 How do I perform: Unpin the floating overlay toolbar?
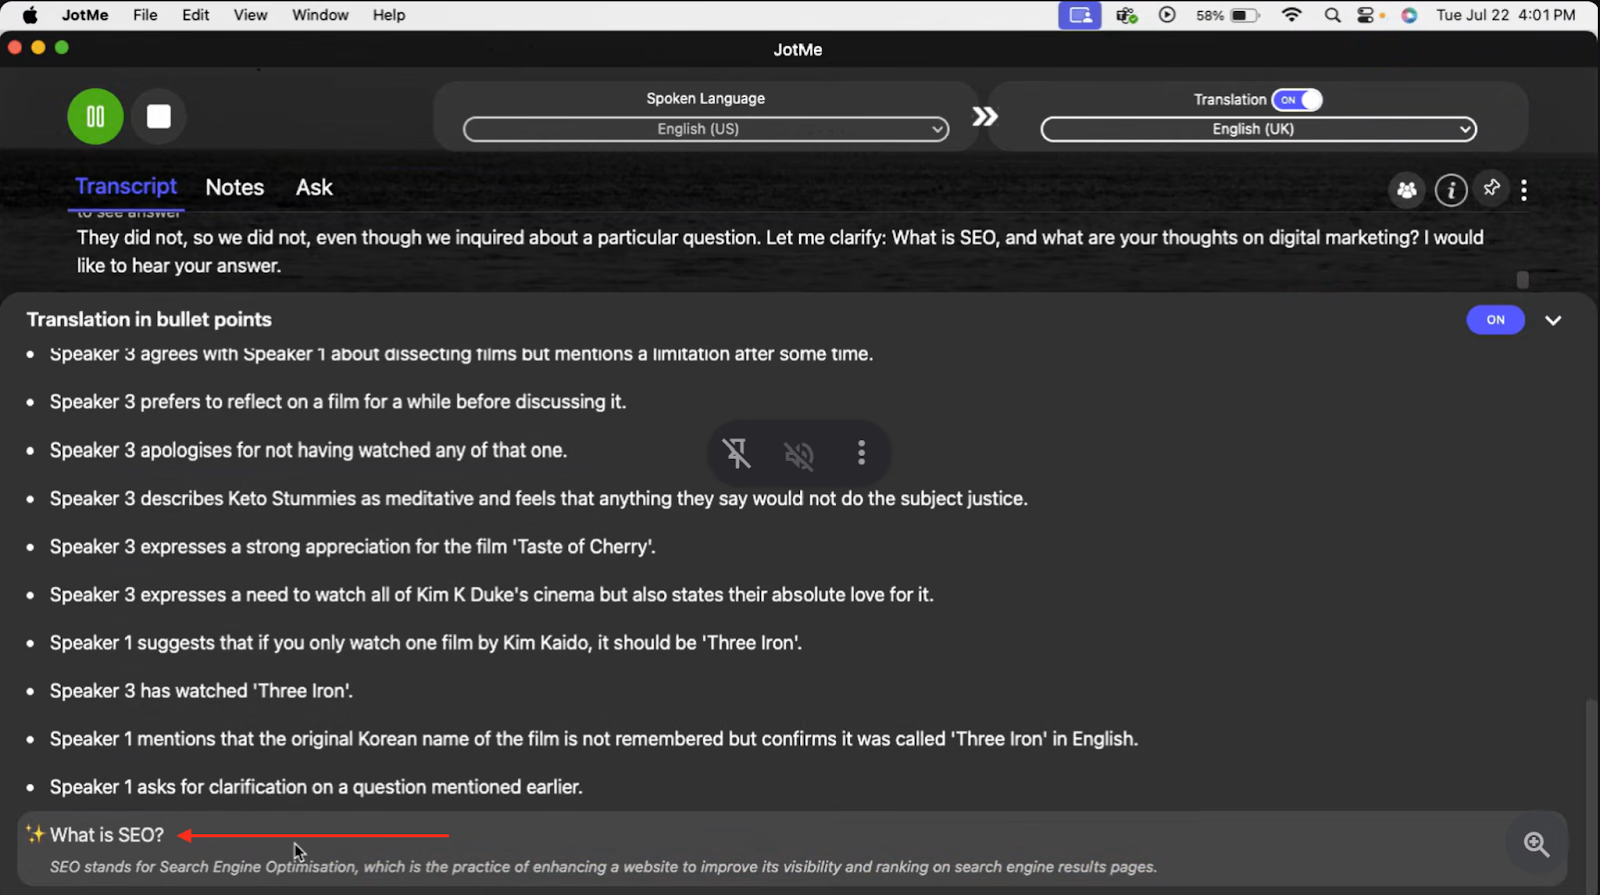click(x=737, y=453)
